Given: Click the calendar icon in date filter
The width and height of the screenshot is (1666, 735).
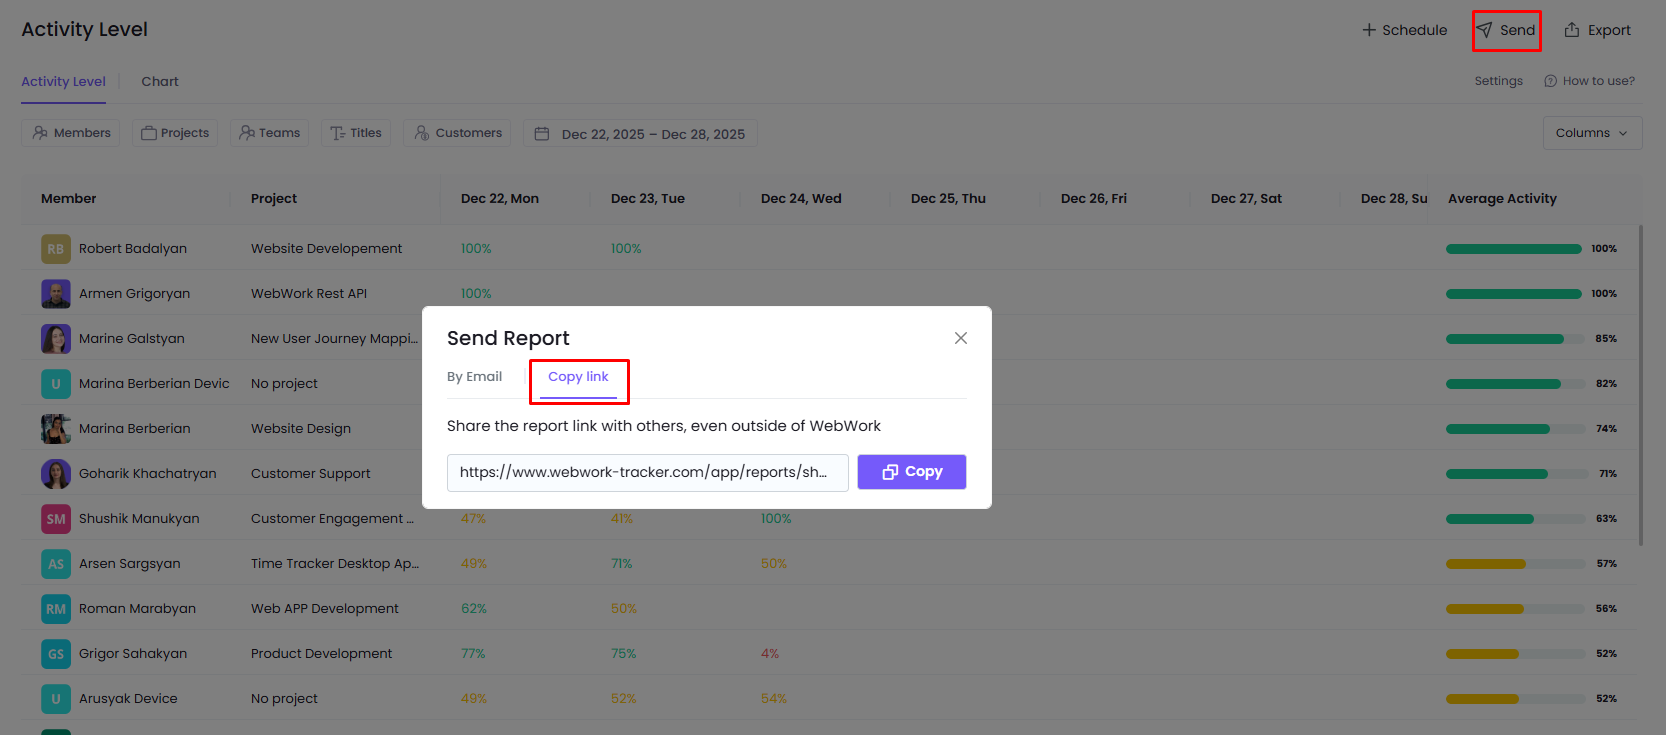Looking at the screenshot, I should coord(542,134).
